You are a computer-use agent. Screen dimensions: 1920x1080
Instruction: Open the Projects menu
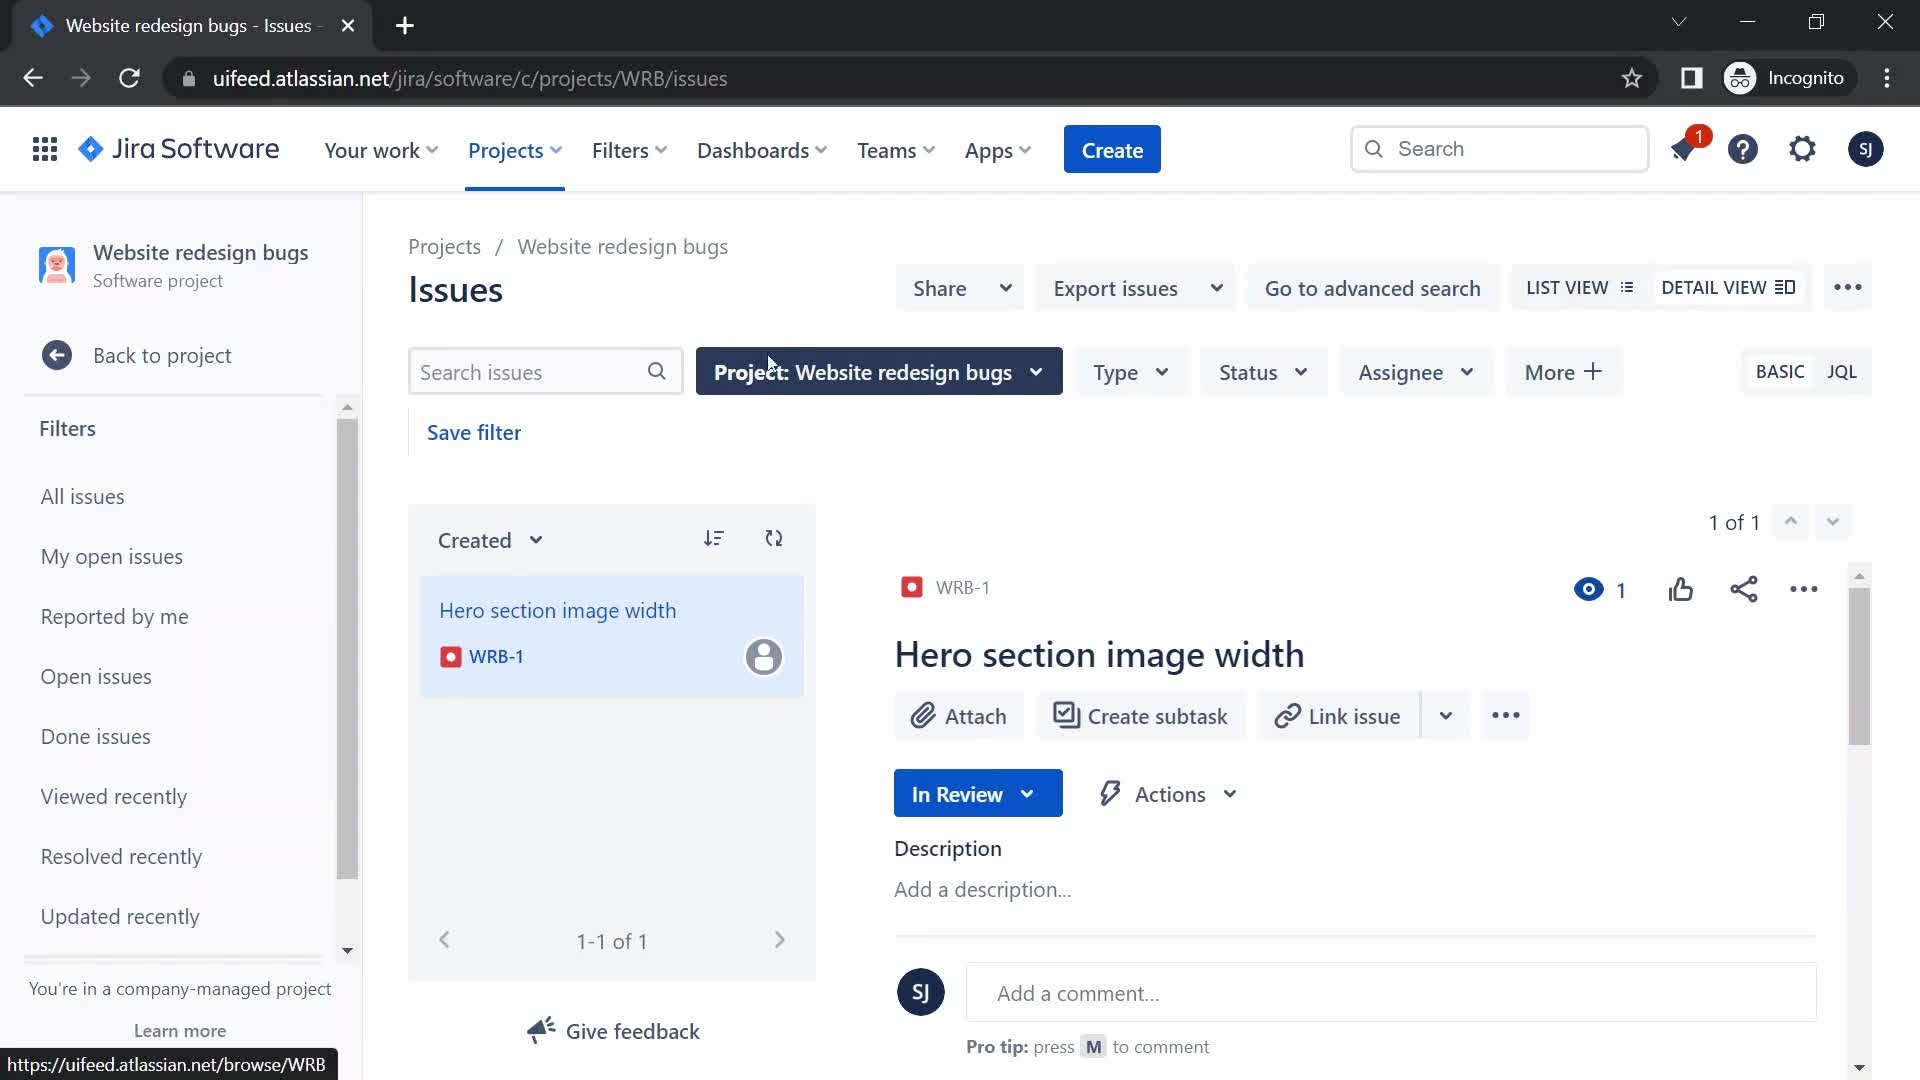pyautogui.click(x=513, y=149)
